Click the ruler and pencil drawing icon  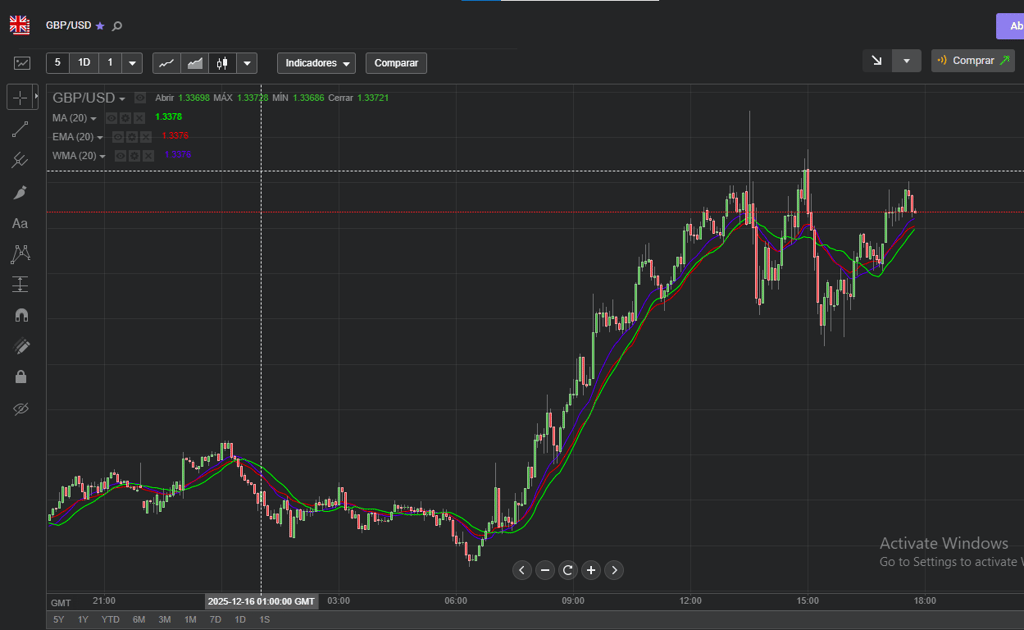(x=21, y=346)
